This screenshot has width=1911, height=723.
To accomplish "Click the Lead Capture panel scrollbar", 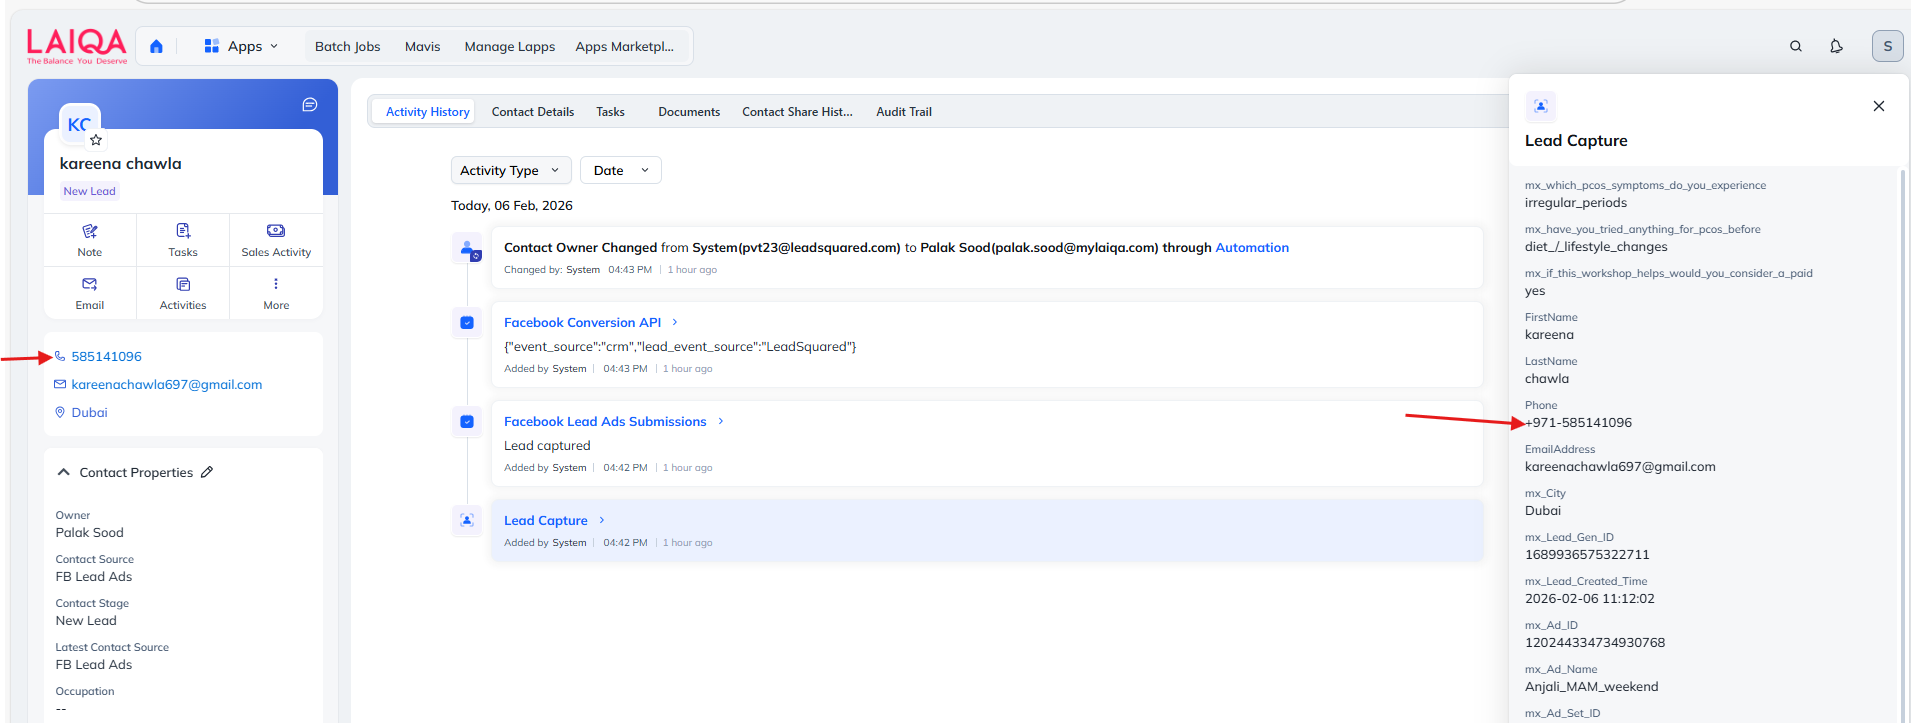I will 1902,400.
